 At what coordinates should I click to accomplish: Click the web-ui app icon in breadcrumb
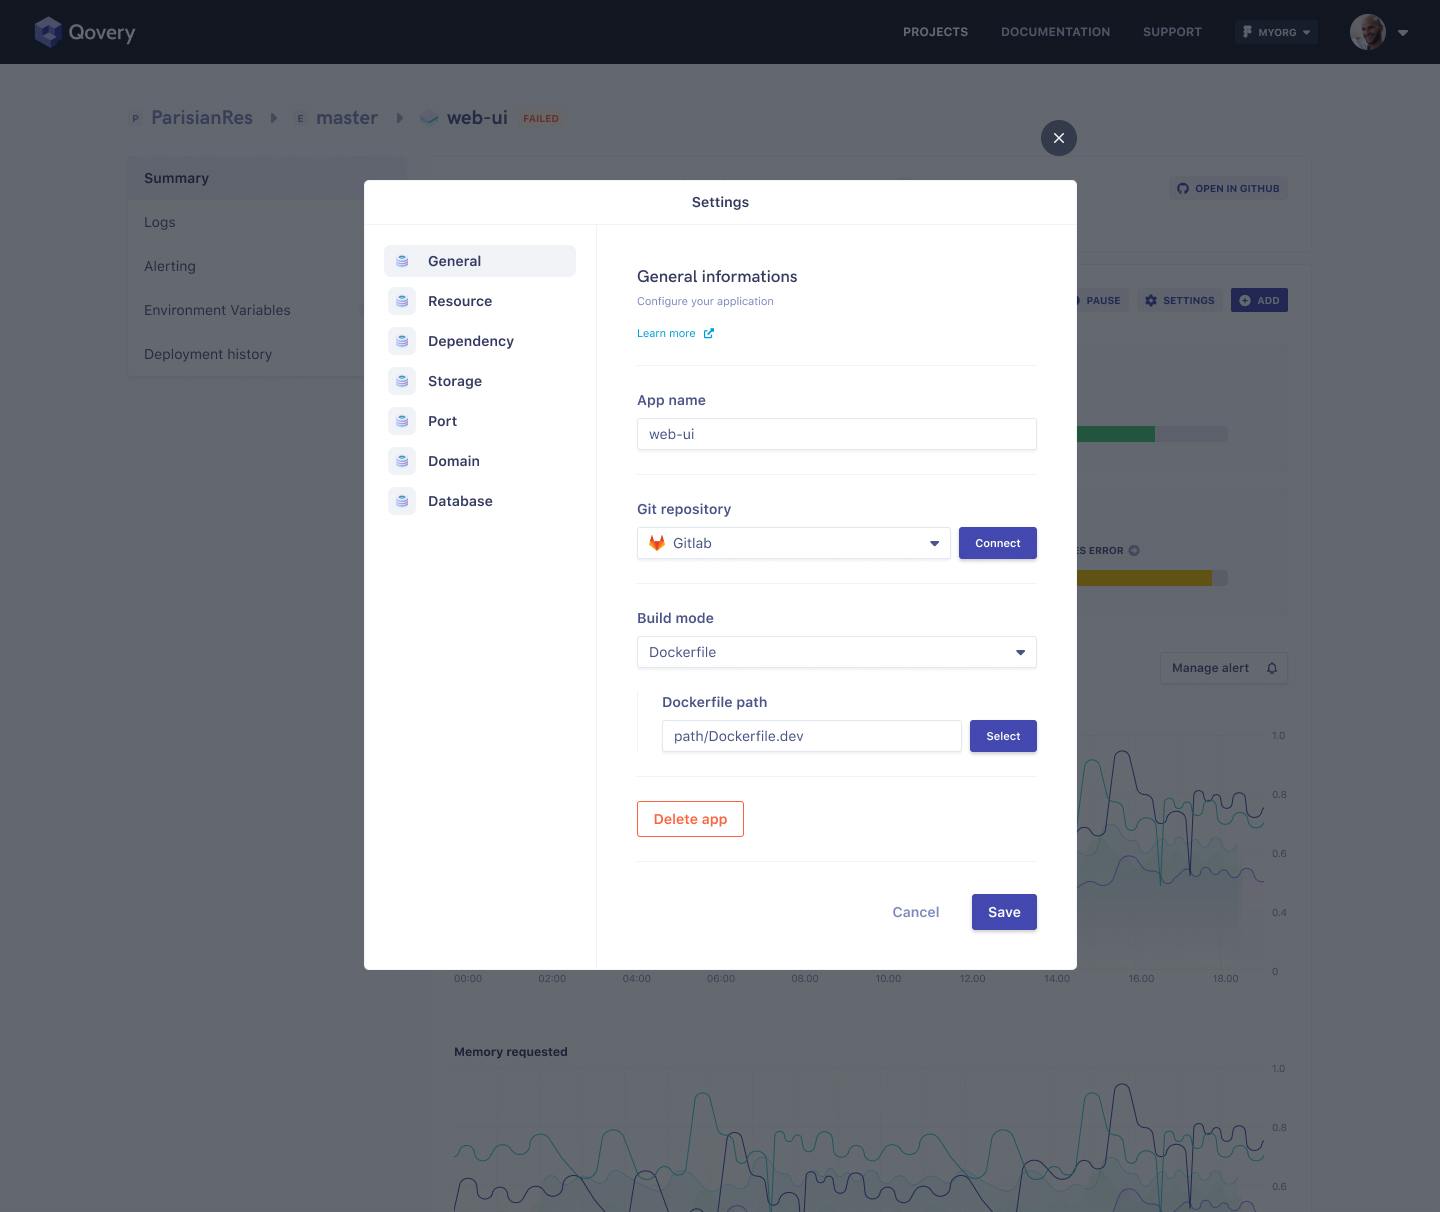tap(429, 118)
